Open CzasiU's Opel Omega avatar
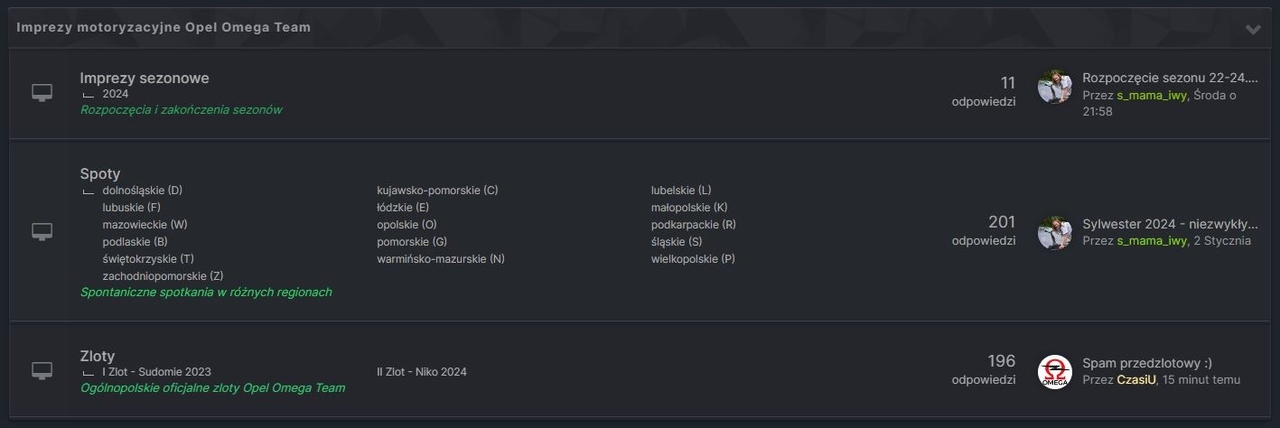This screenshot has height=428, width=1280. (x=1054, y=372)
